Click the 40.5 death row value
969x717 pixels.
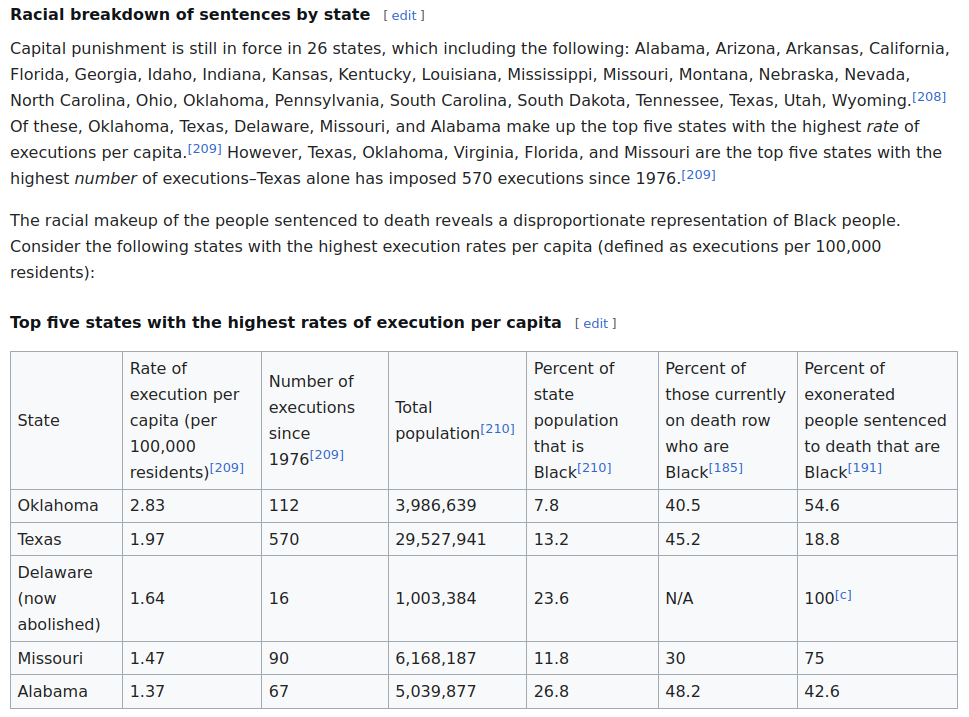pos(683,506)
